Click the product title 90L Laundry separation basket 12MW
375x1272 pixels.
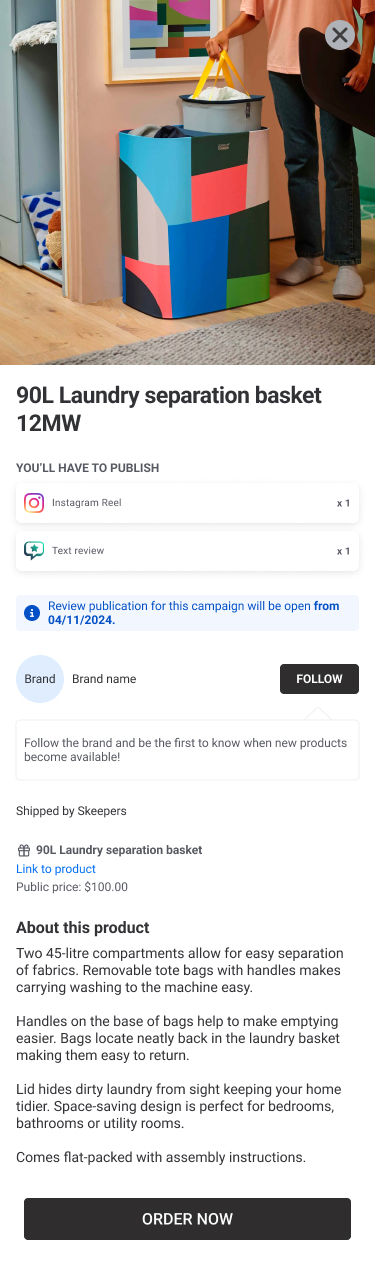(x=169, y=409)
